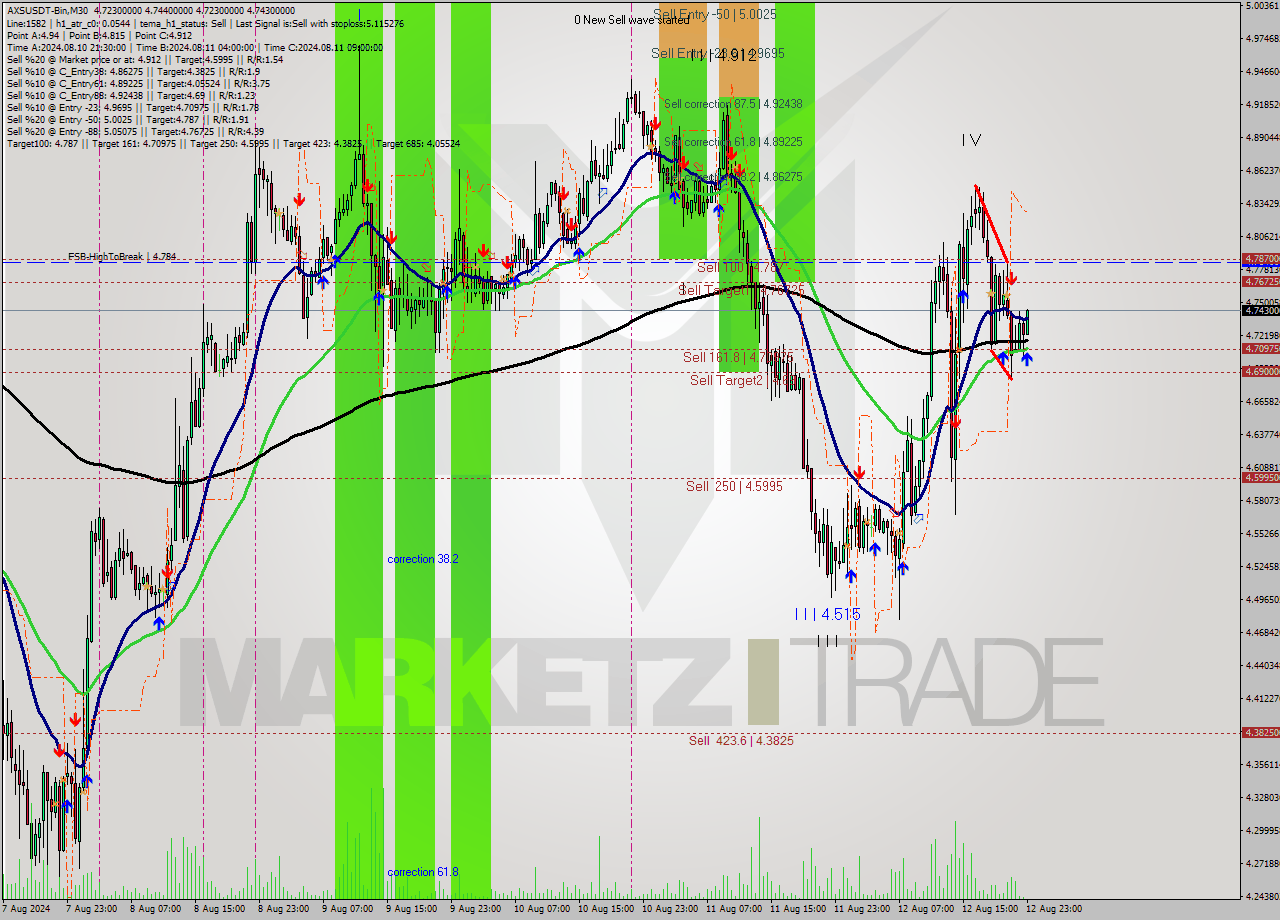The image size is (1280, 920).
Task: Click the 4.70975 red price tag
Action: point(1260,348)
